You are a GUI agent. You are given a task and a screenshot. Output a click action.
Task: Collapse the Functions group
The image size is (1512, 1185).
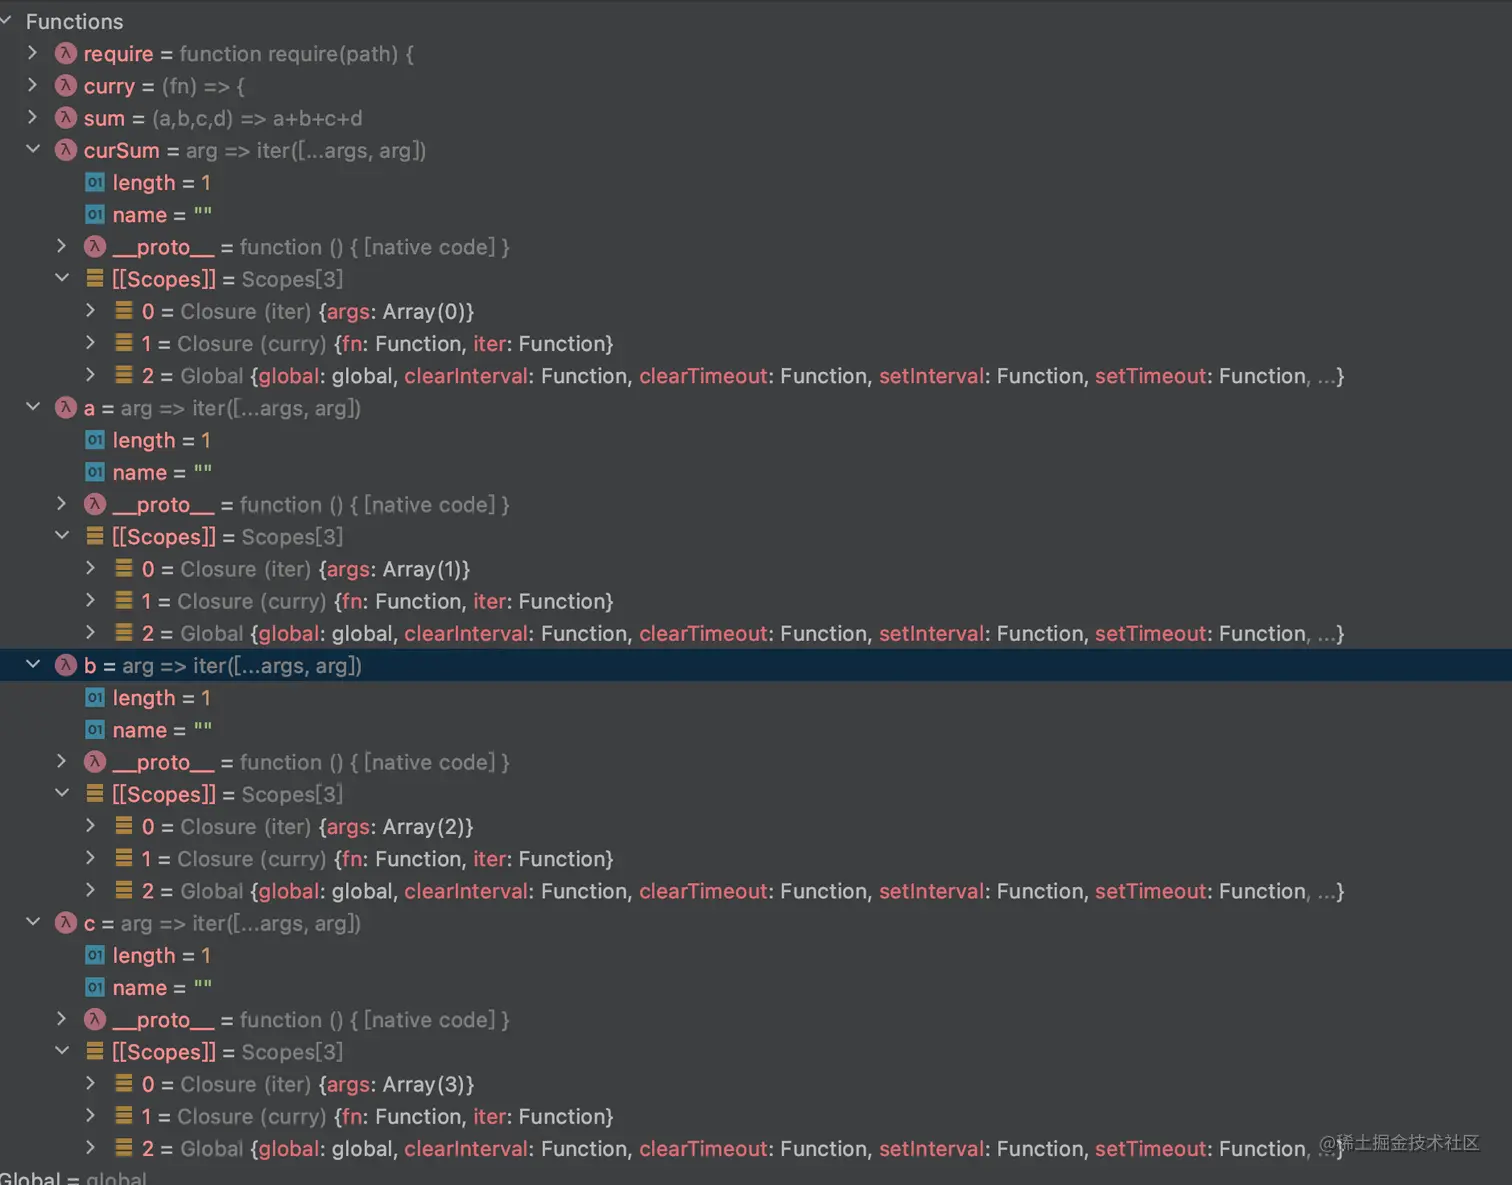click(x=5, y=20)
